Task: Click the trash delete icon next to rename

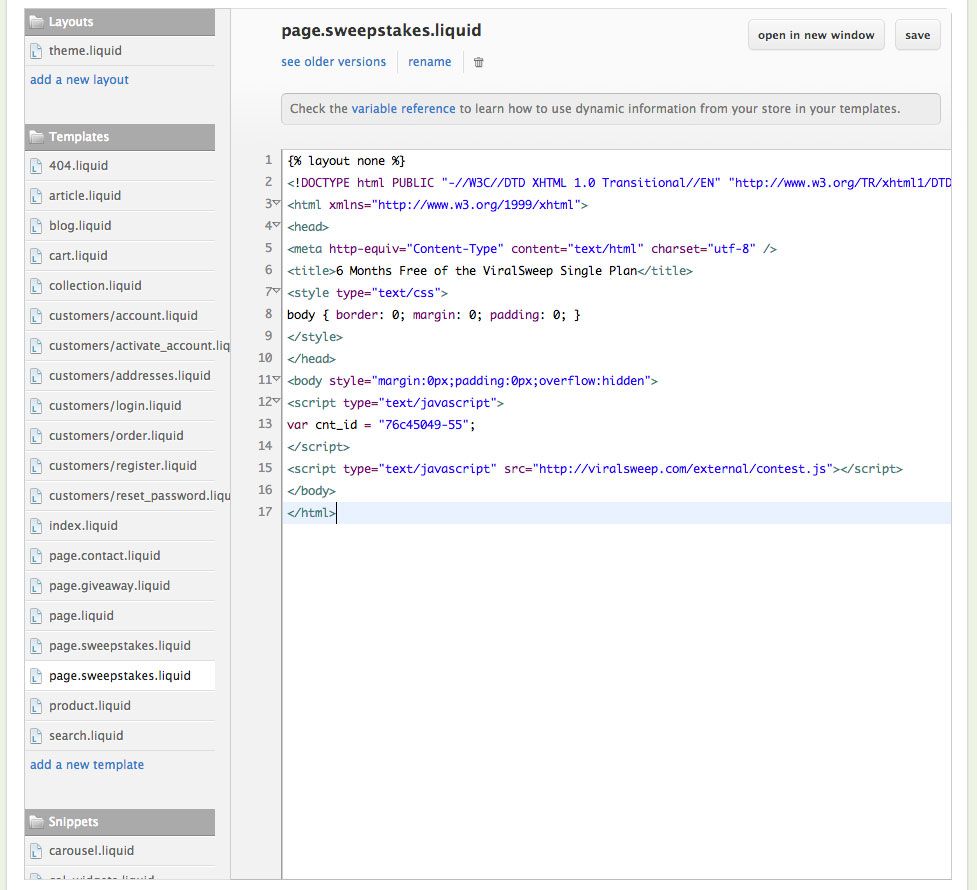Action: 479,62
